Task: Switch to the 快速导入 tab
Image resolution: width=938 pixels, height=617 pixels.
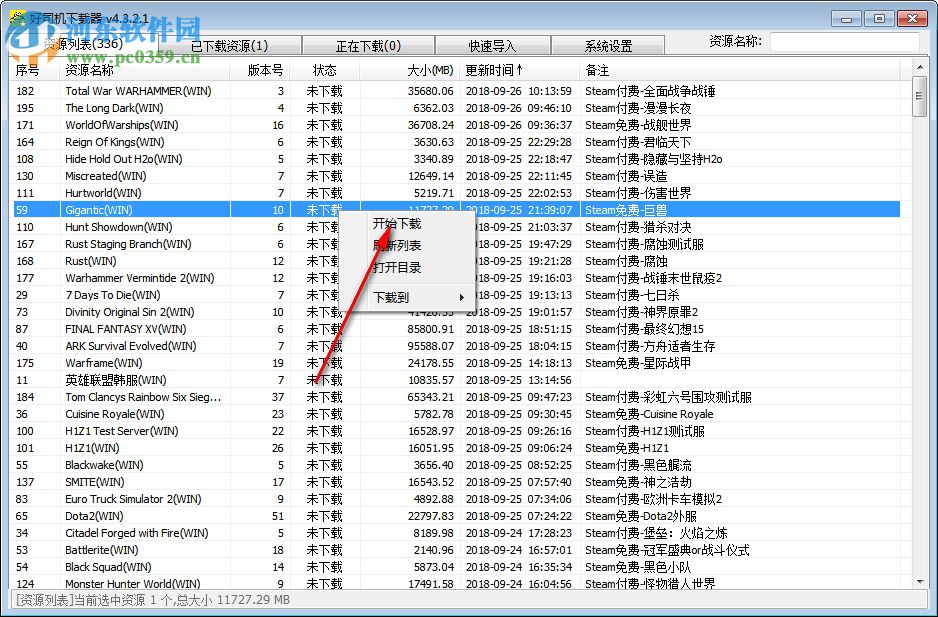Action: [492, 46]
